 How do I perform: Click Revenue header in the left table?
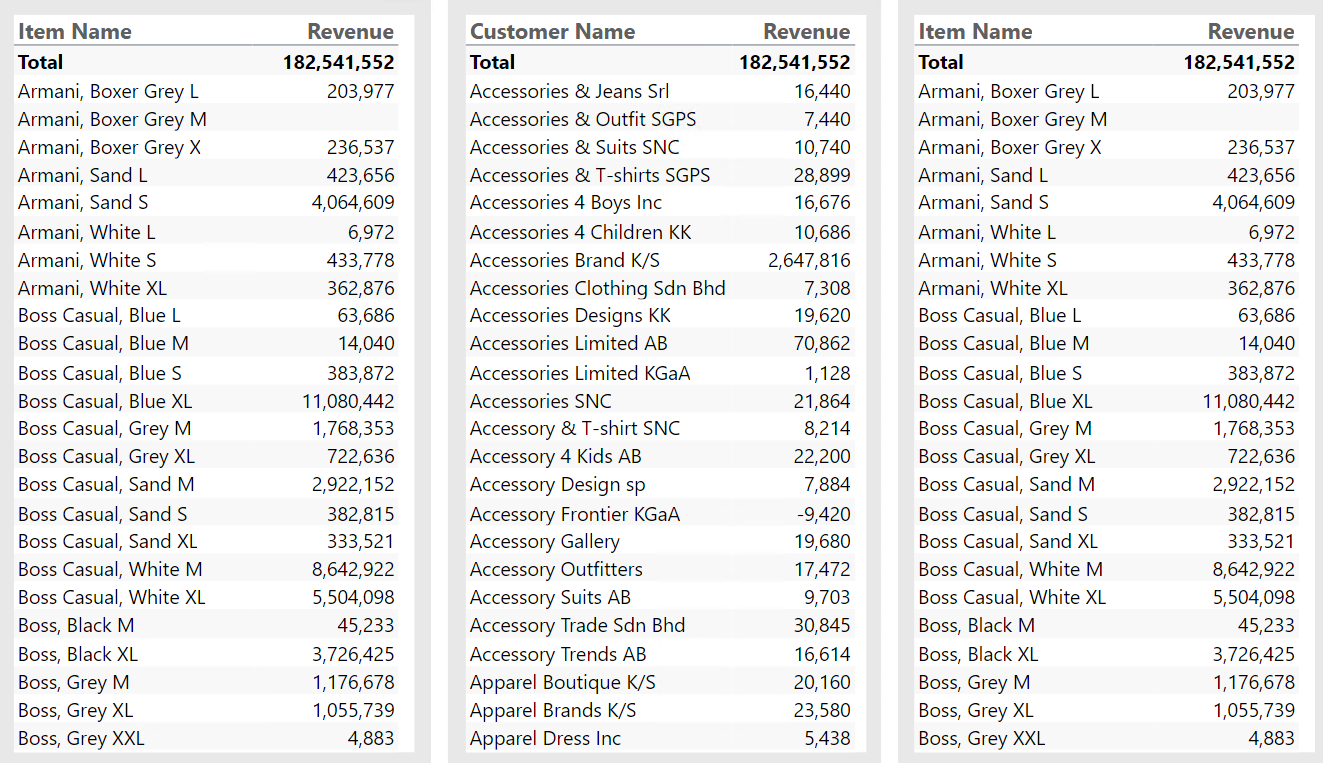[x=350, y=31]
